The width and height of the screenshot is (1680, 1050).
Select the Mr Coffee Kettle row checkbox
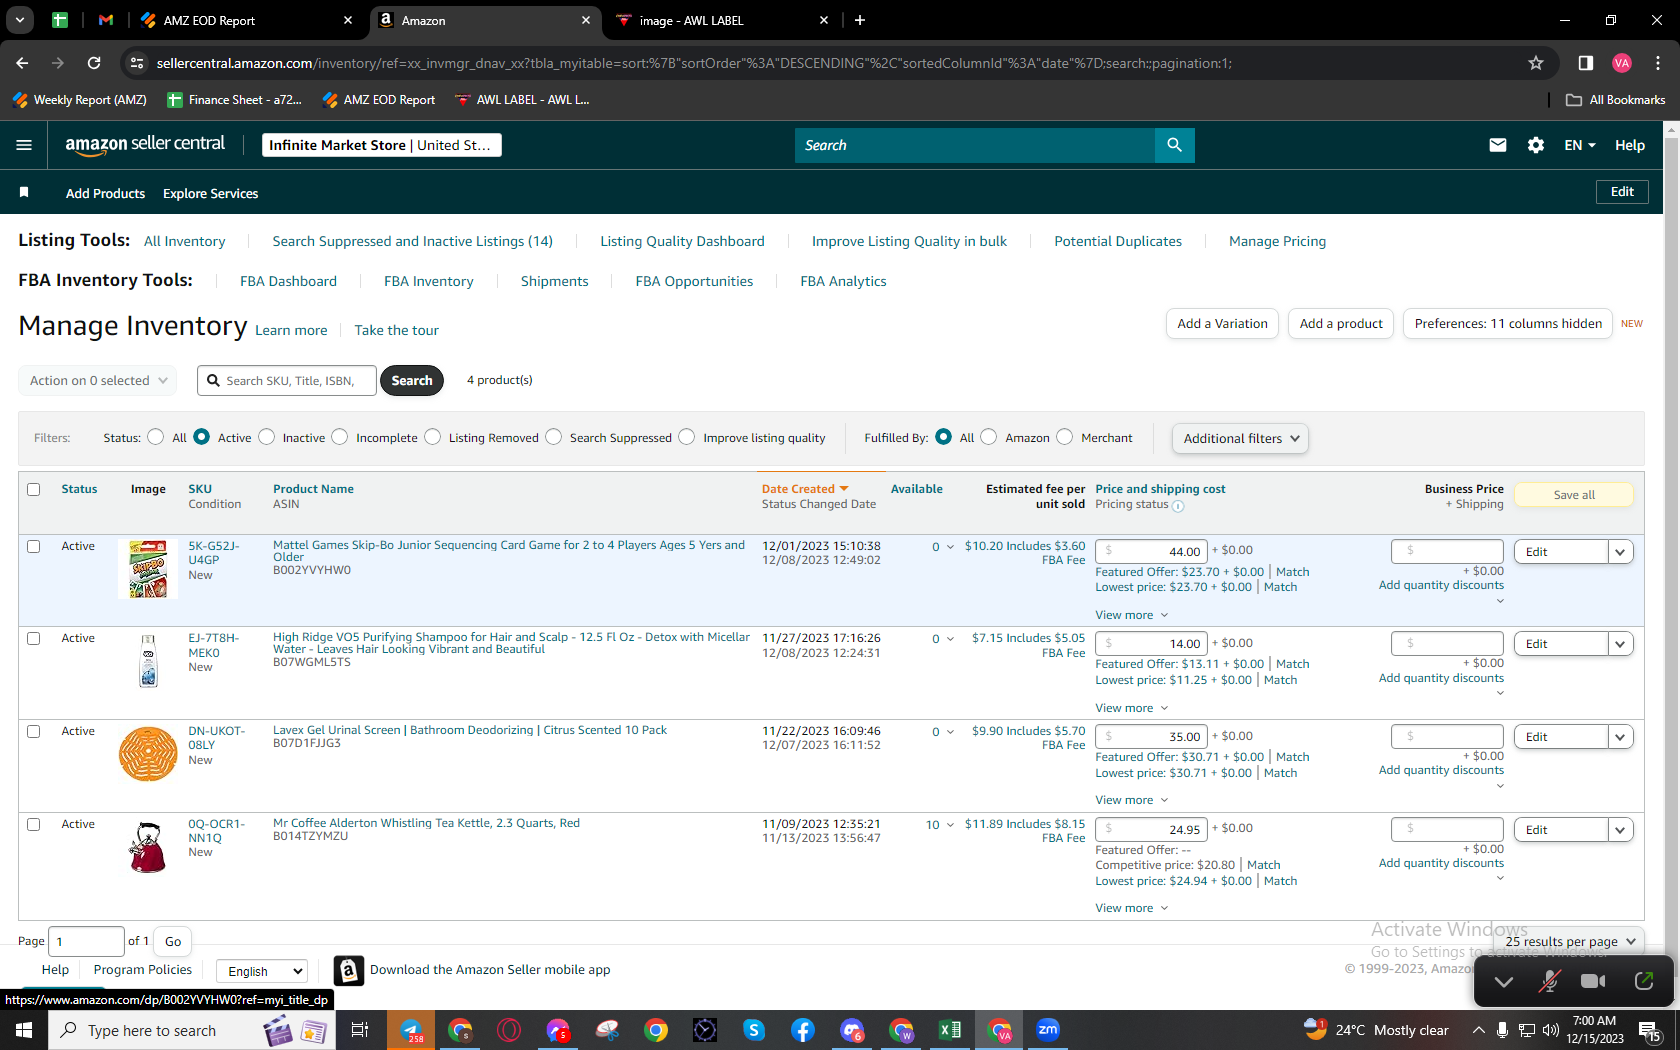click(x=34, y=824)
